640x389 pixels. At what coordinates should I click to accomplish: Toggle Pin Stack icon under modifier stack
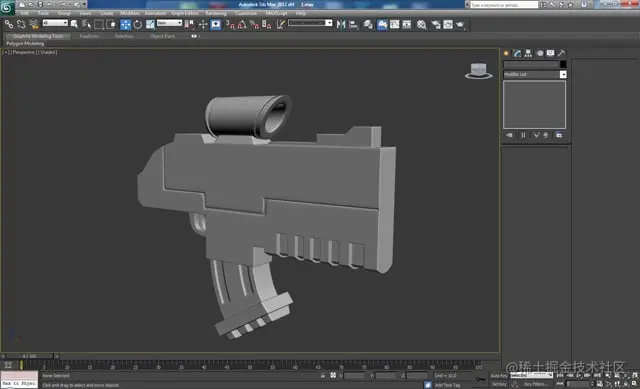point(509,135)
